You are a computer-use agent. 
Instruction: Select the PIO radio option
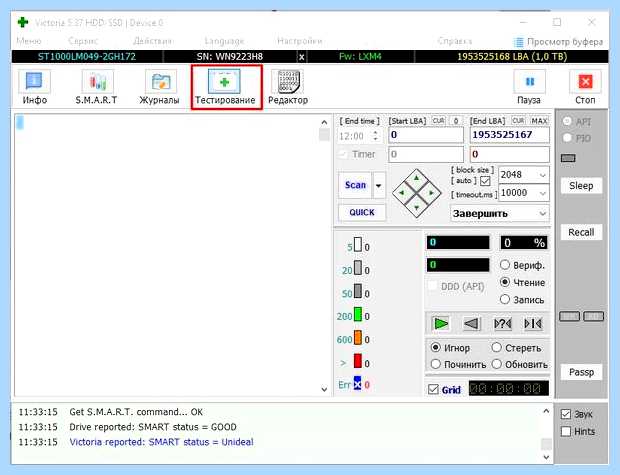pos(567,138)
